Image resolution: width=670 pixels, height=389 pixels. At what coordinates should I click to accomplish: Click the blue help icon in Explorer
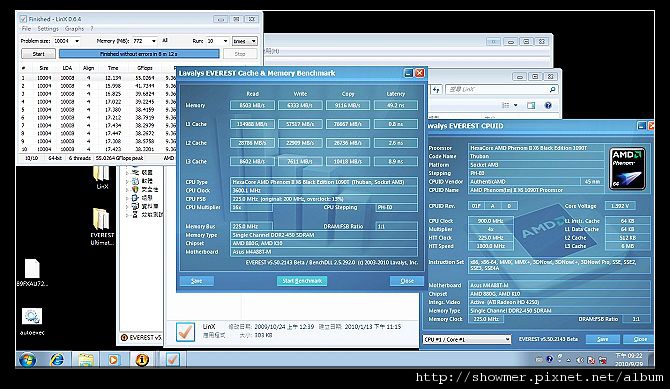(x=548, y=106)
